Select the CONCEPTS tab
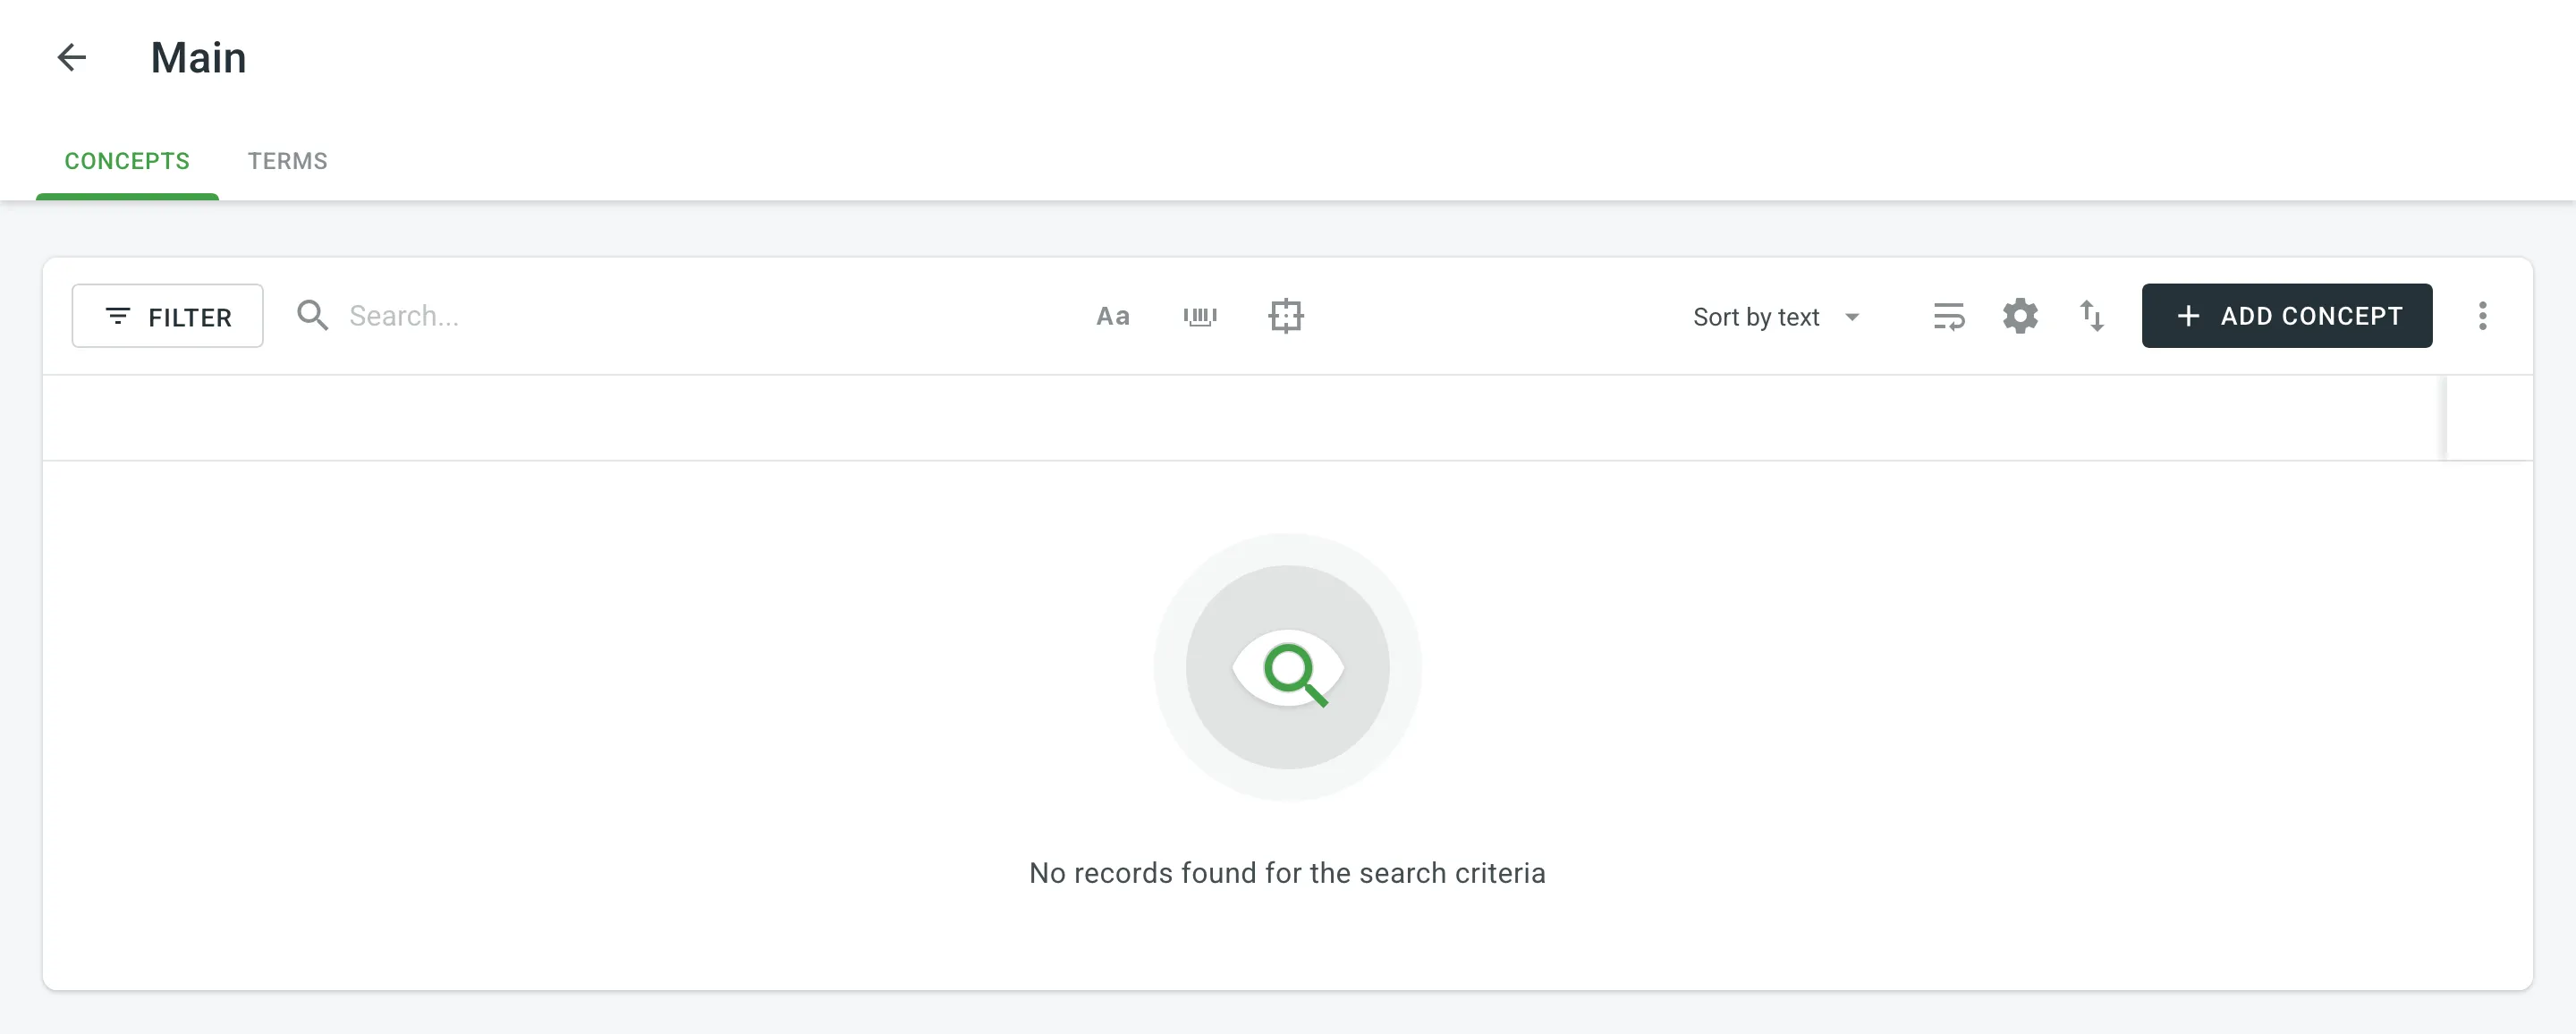Viewport: 2576px width, 1034px height. 126,159
